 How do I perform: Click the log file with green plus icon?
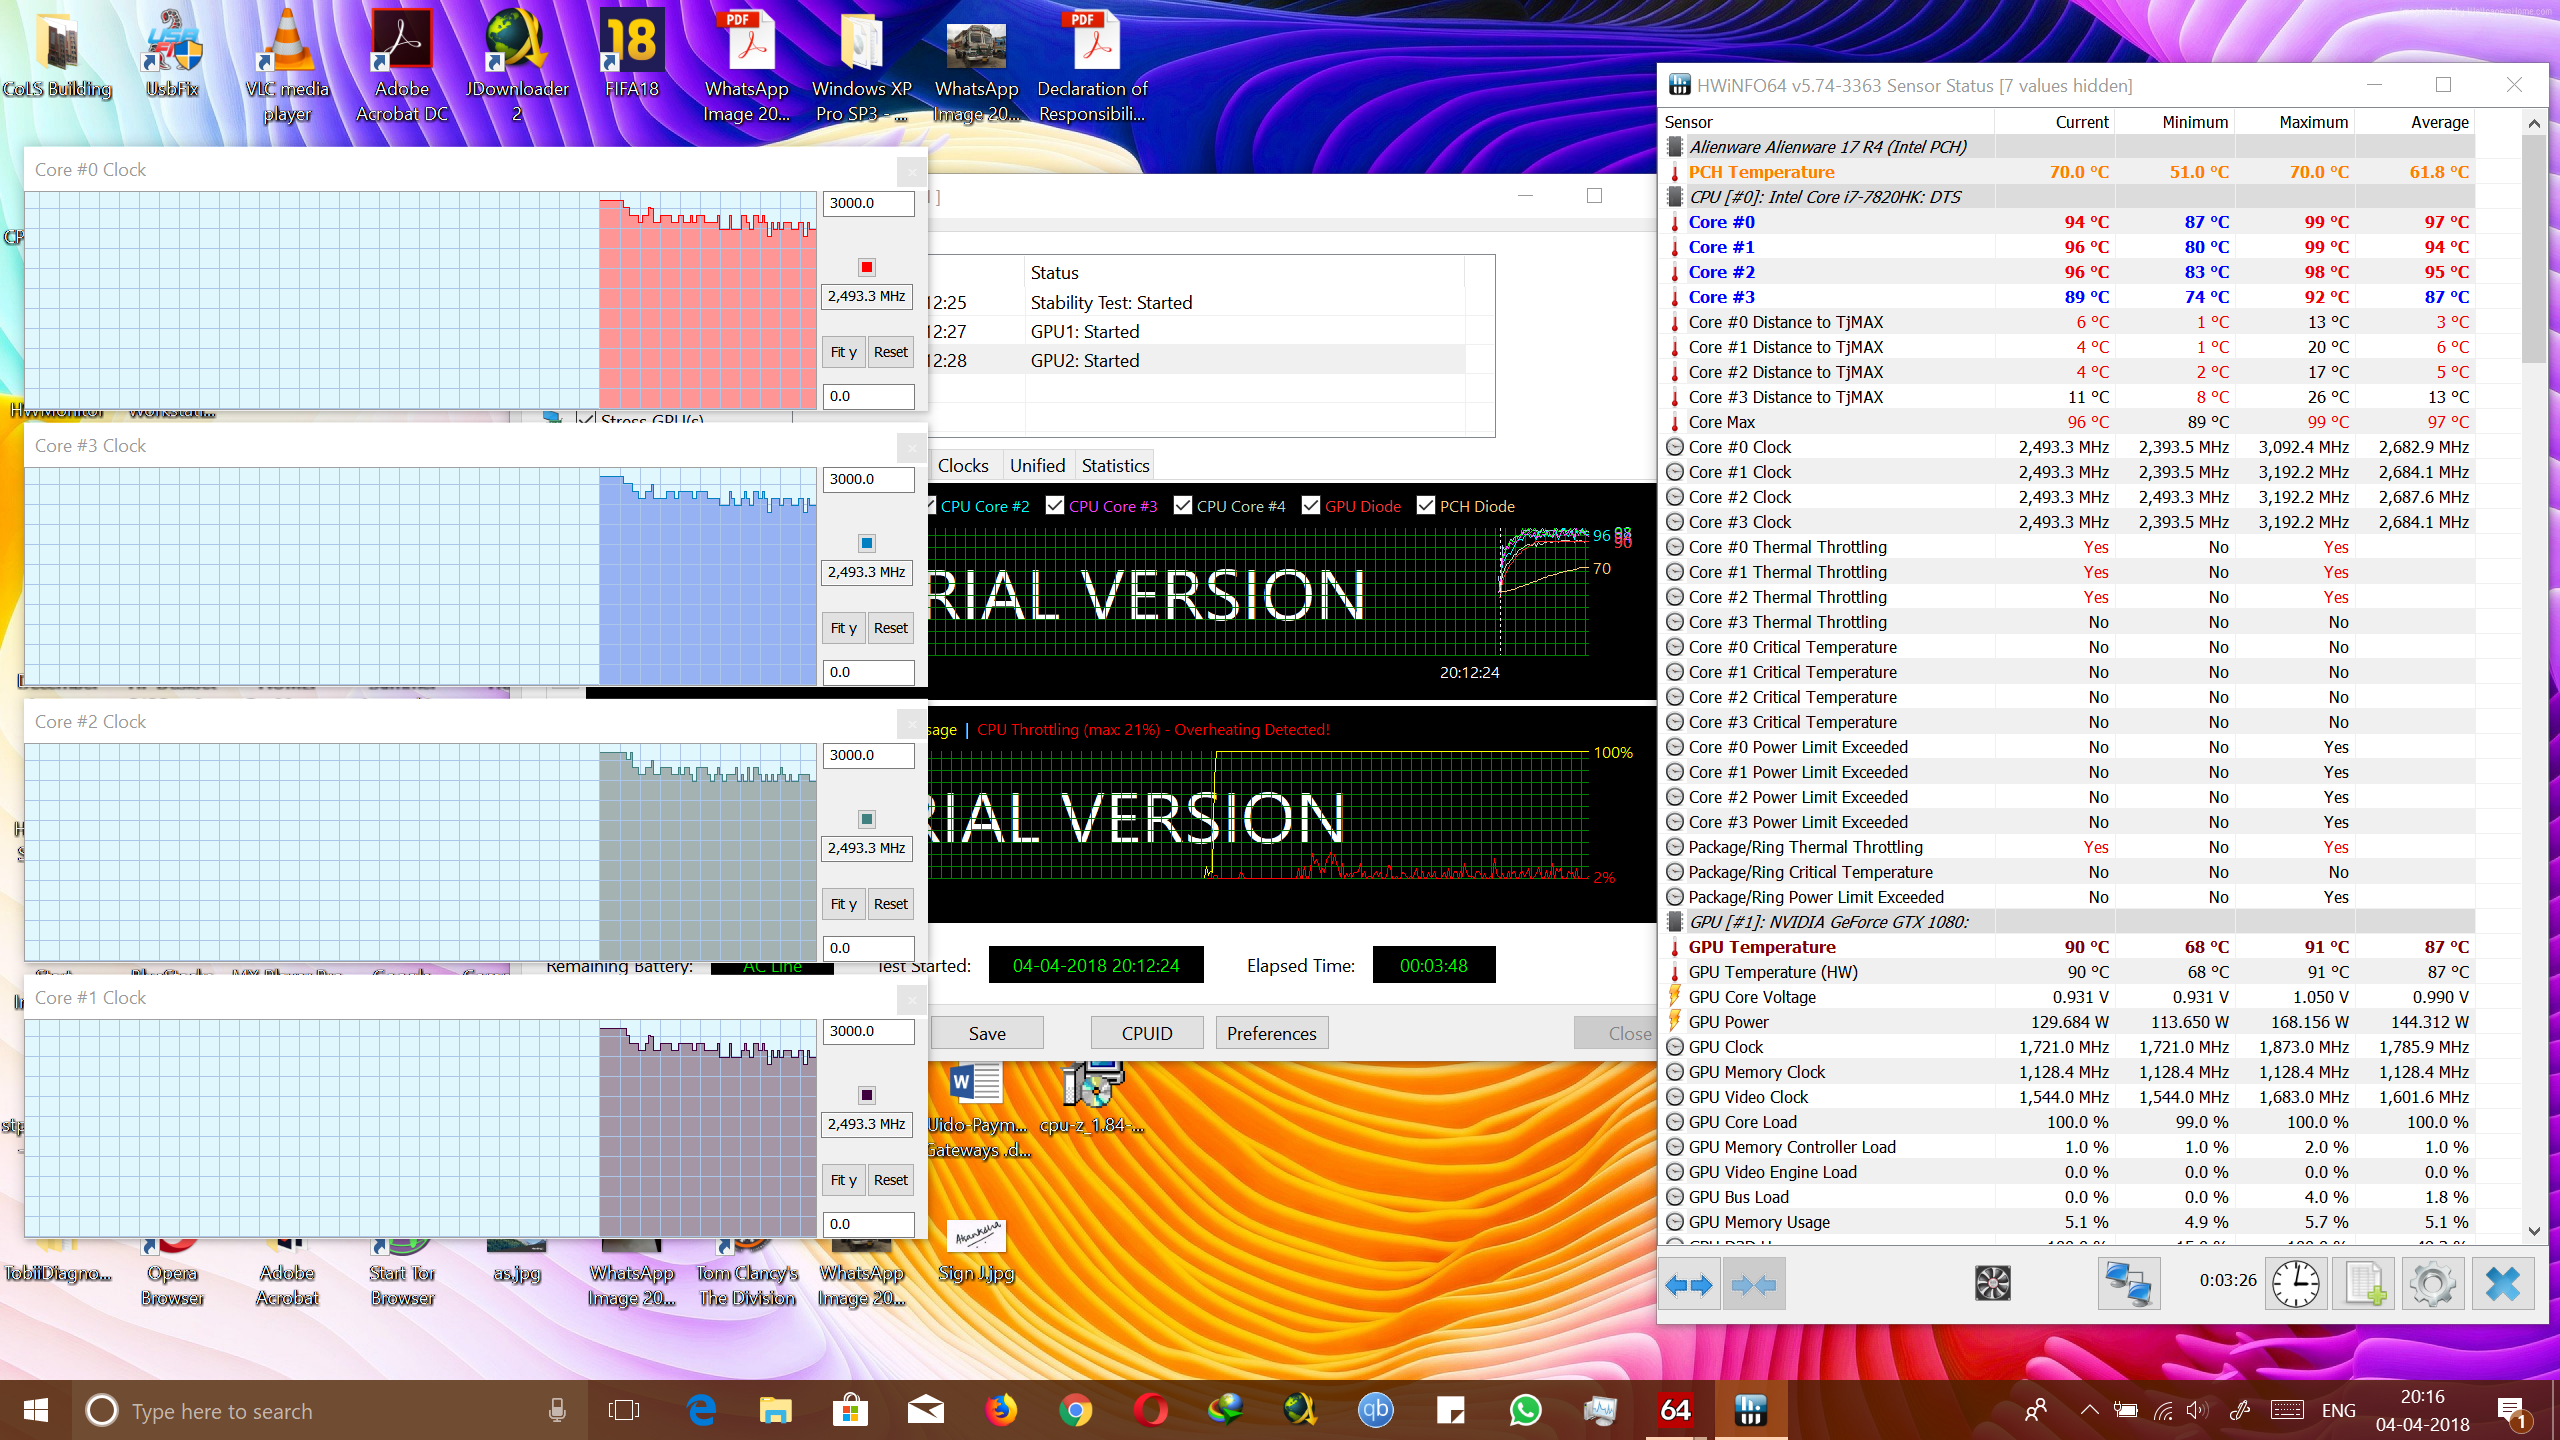pyautogui.click(x=2365, y=1284)
